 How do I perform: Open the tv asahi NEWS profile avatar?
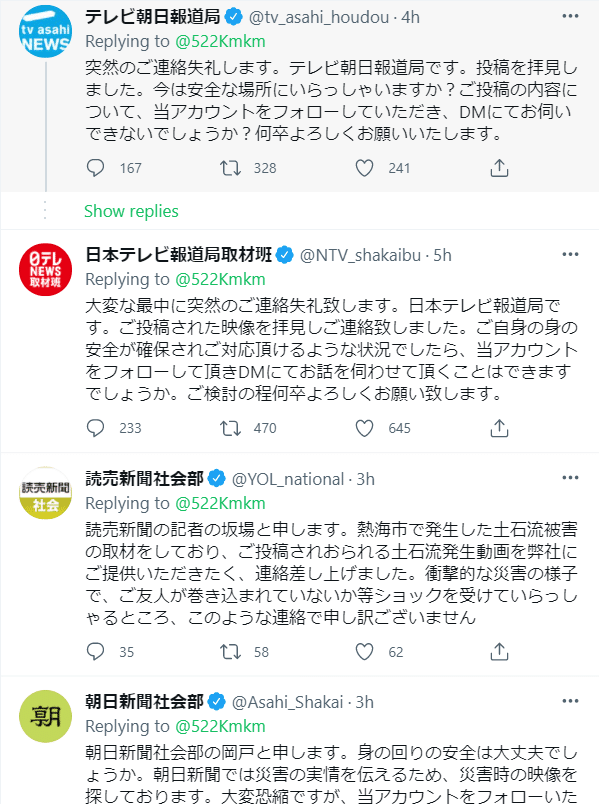point(46,31)
